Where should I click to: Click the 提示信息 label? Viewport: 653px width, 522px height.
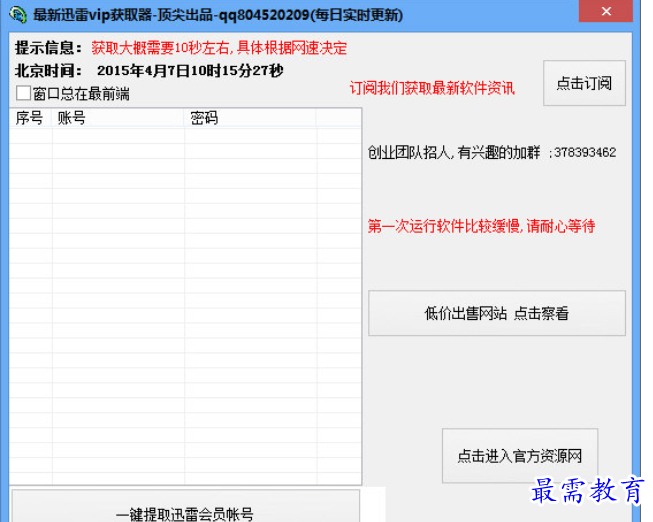[x=49, y=48]
